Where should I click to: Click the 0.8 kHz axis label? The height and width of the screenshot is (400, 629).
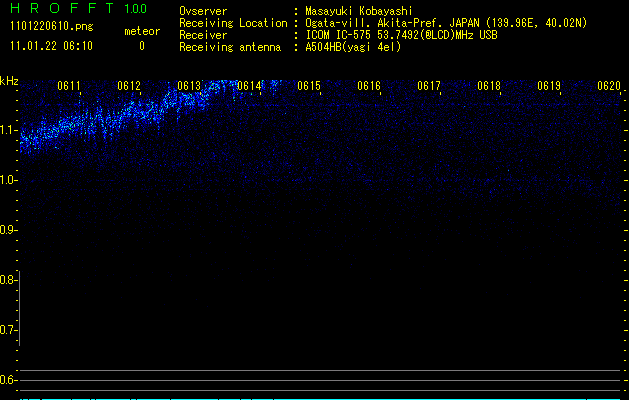8,280
